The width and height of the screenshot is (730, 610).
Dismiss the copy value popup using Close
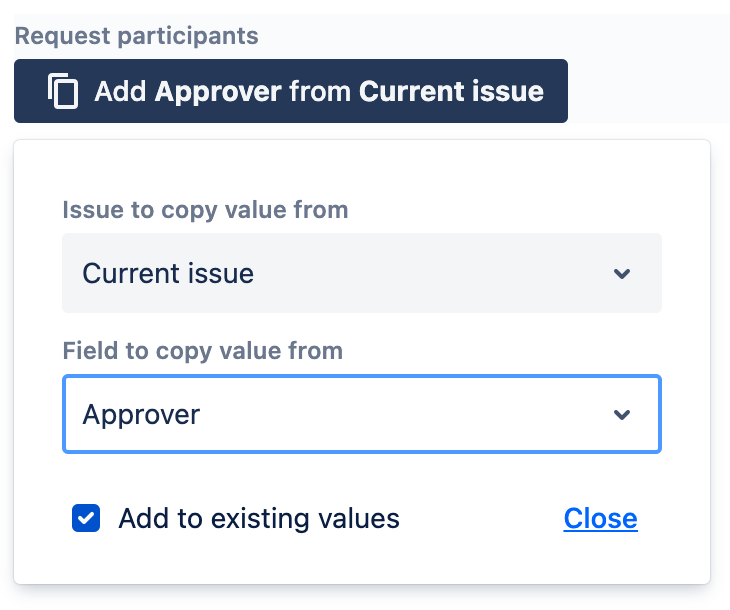601,518
